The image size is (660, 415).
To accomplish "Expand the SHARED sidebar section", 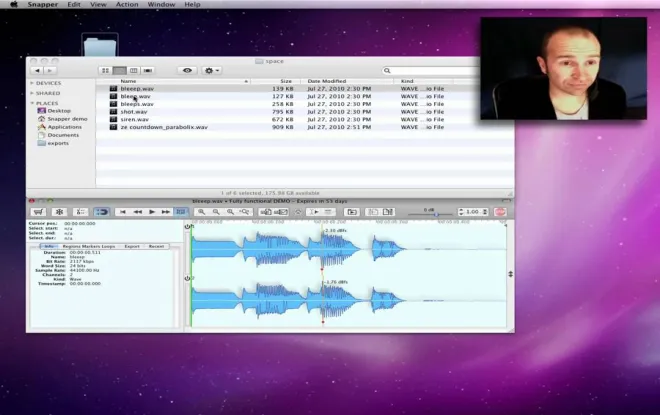I will click(32, 93).
